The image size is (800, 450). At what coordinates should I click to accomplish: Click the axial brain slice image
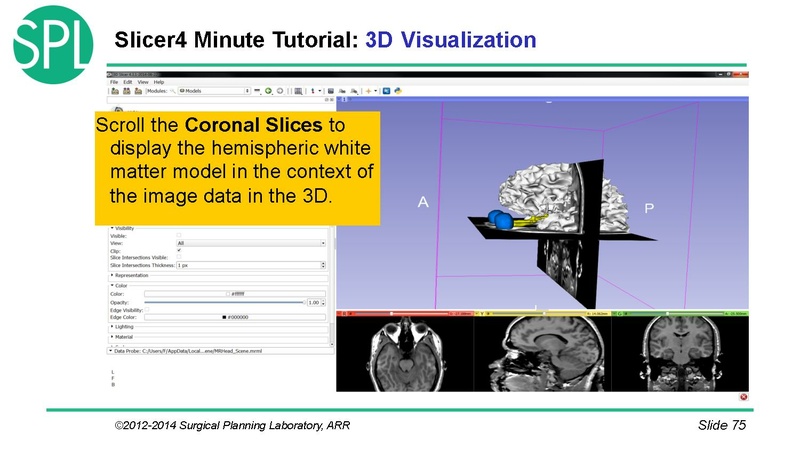pos(405,354)
